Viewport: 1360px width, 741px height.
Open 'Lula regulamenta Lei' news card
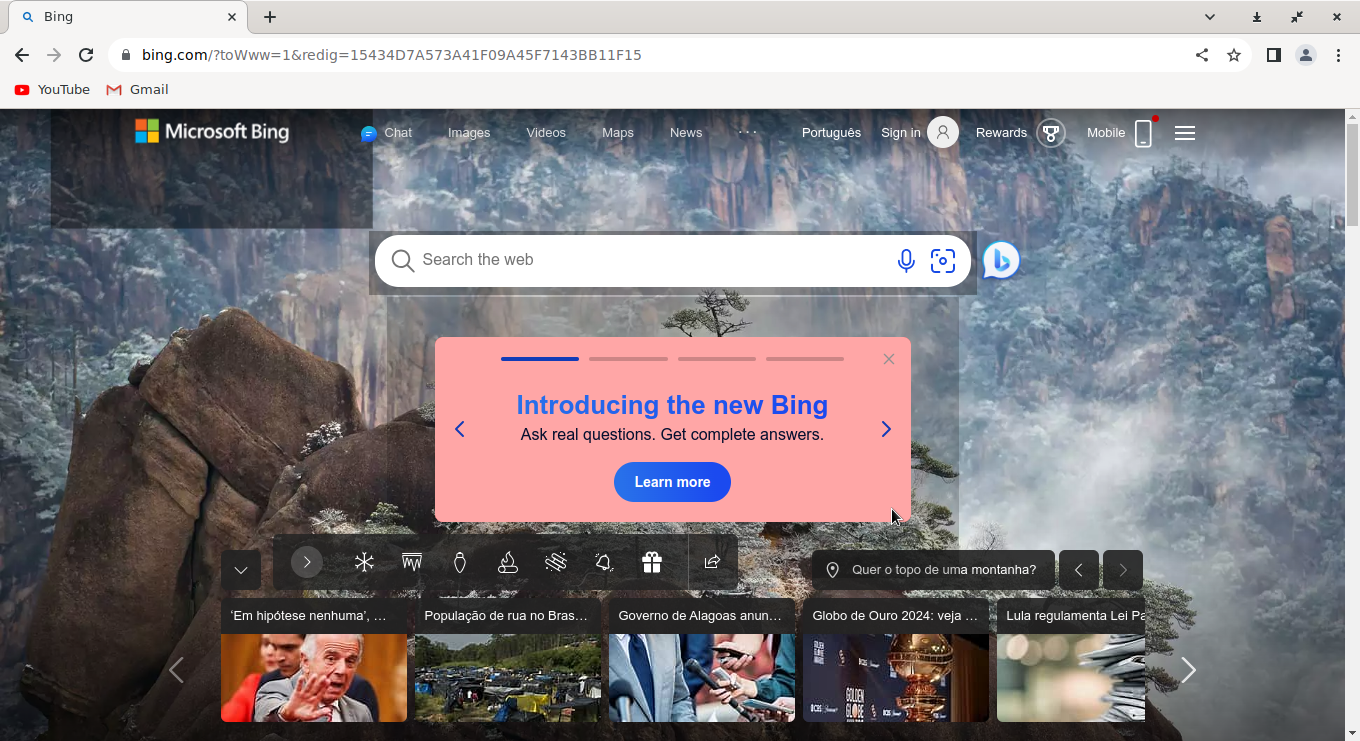1071,660
